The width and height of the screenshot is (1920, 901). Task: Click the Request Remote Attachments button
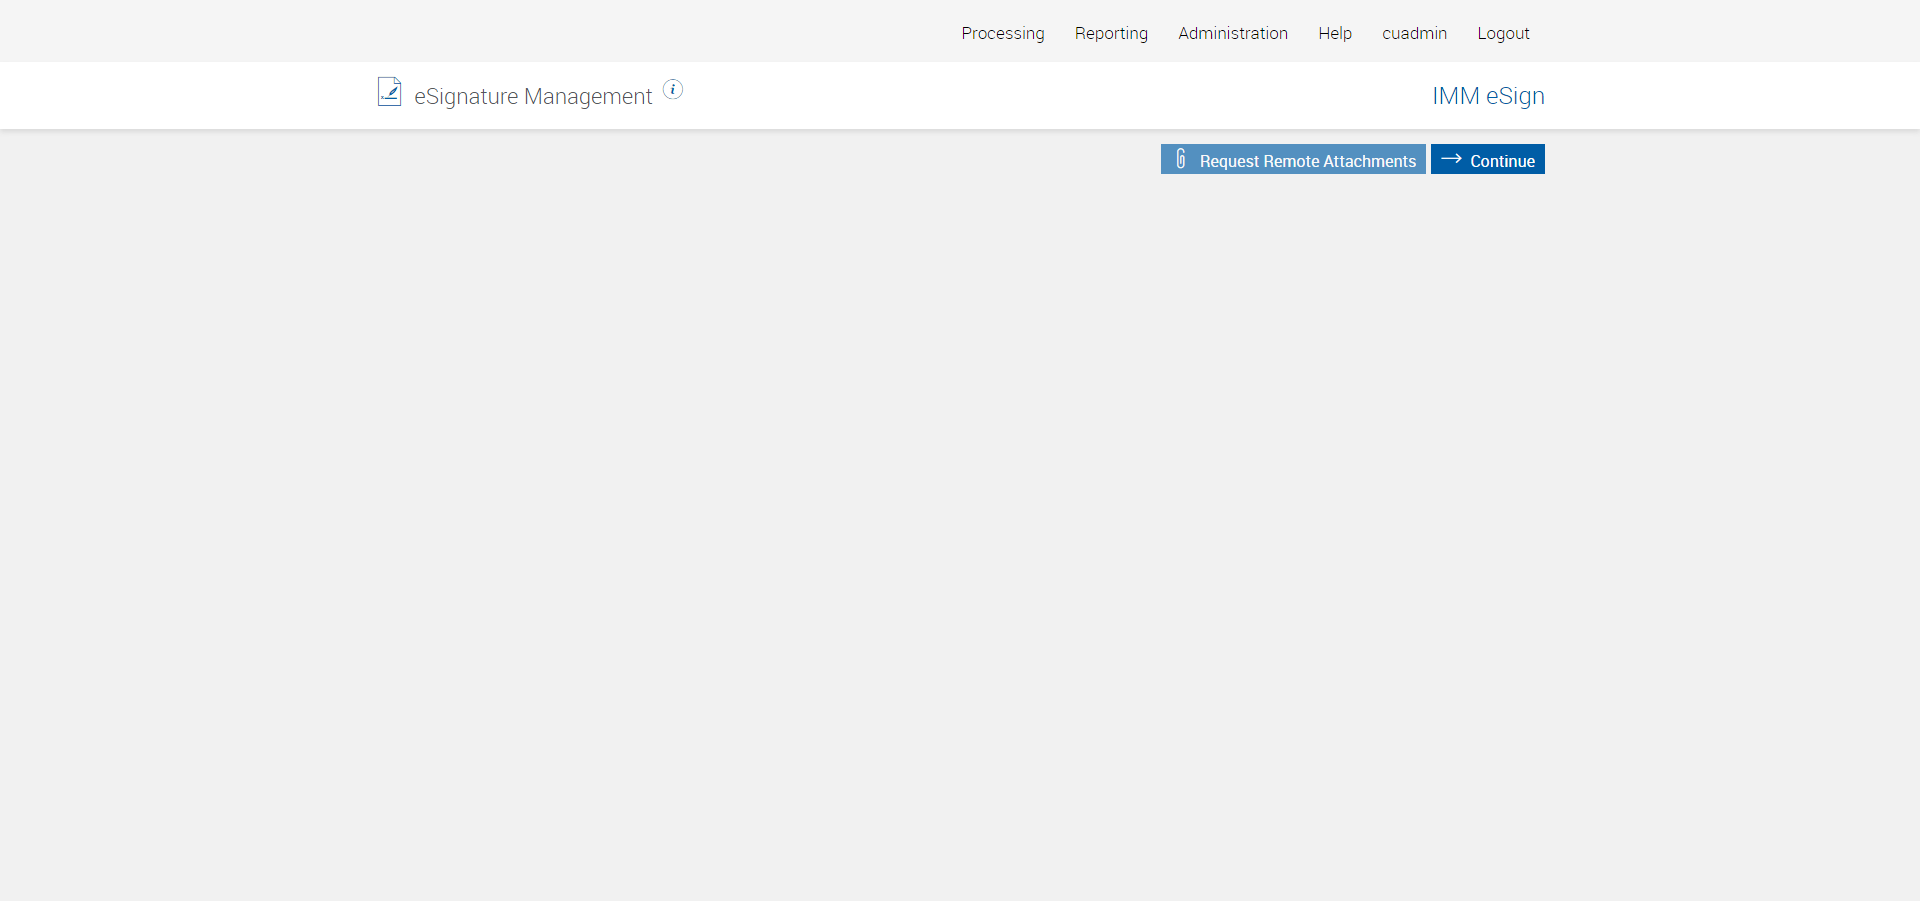pos(1293,159)
